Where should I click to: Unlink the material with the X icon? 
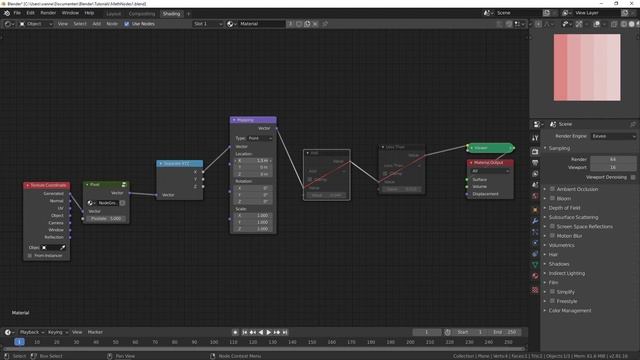pyautogui.click(x=315, y=24)
